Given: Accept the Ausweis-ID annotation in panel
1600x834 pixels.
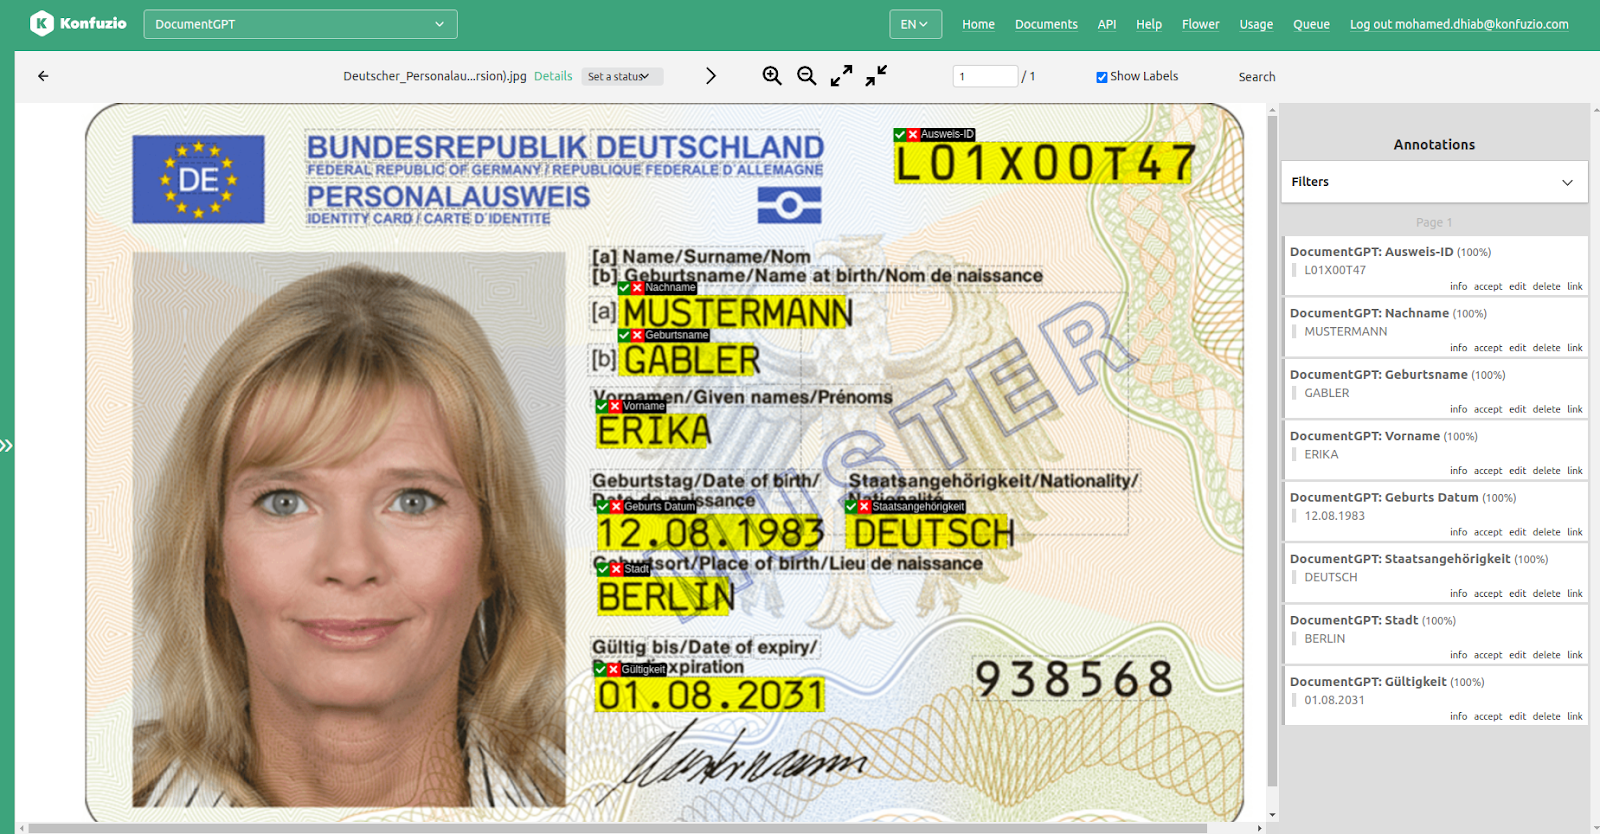Looking at the screenshot, I should click(1488, 287).
